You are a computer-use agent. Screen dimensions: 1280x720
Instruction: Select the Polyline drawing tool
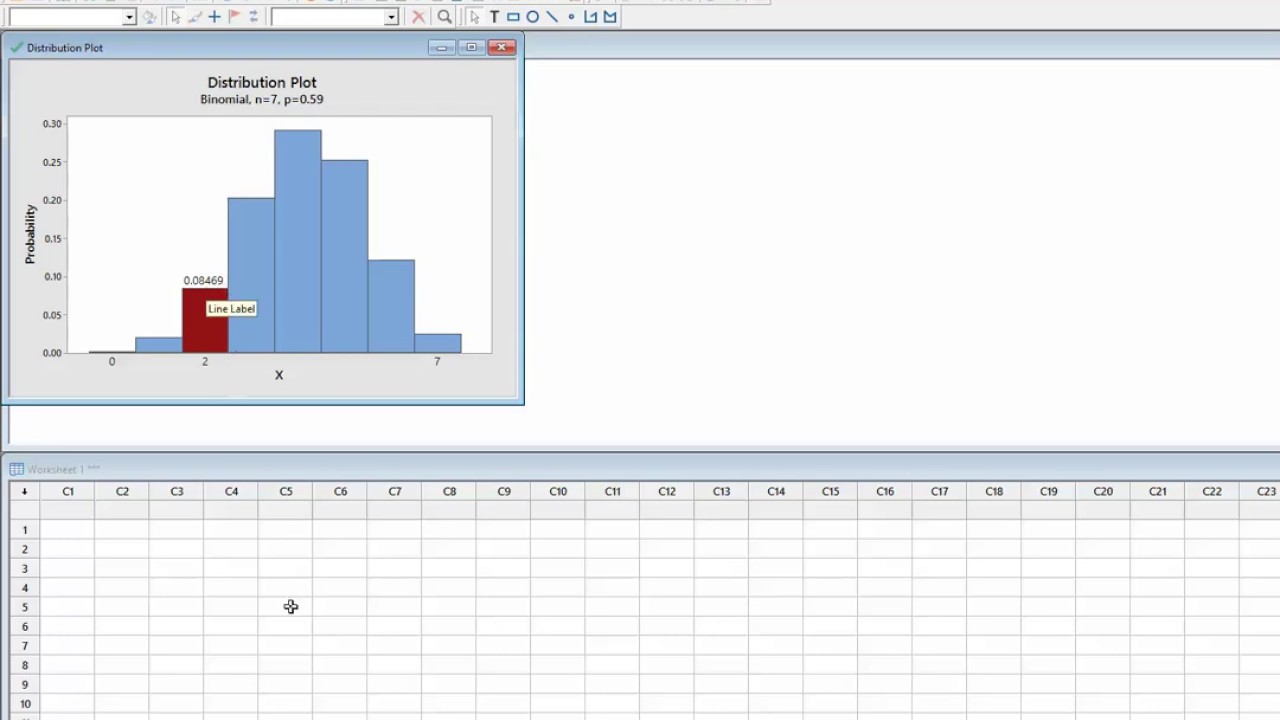pyautogui.click(x=590, y=17)
